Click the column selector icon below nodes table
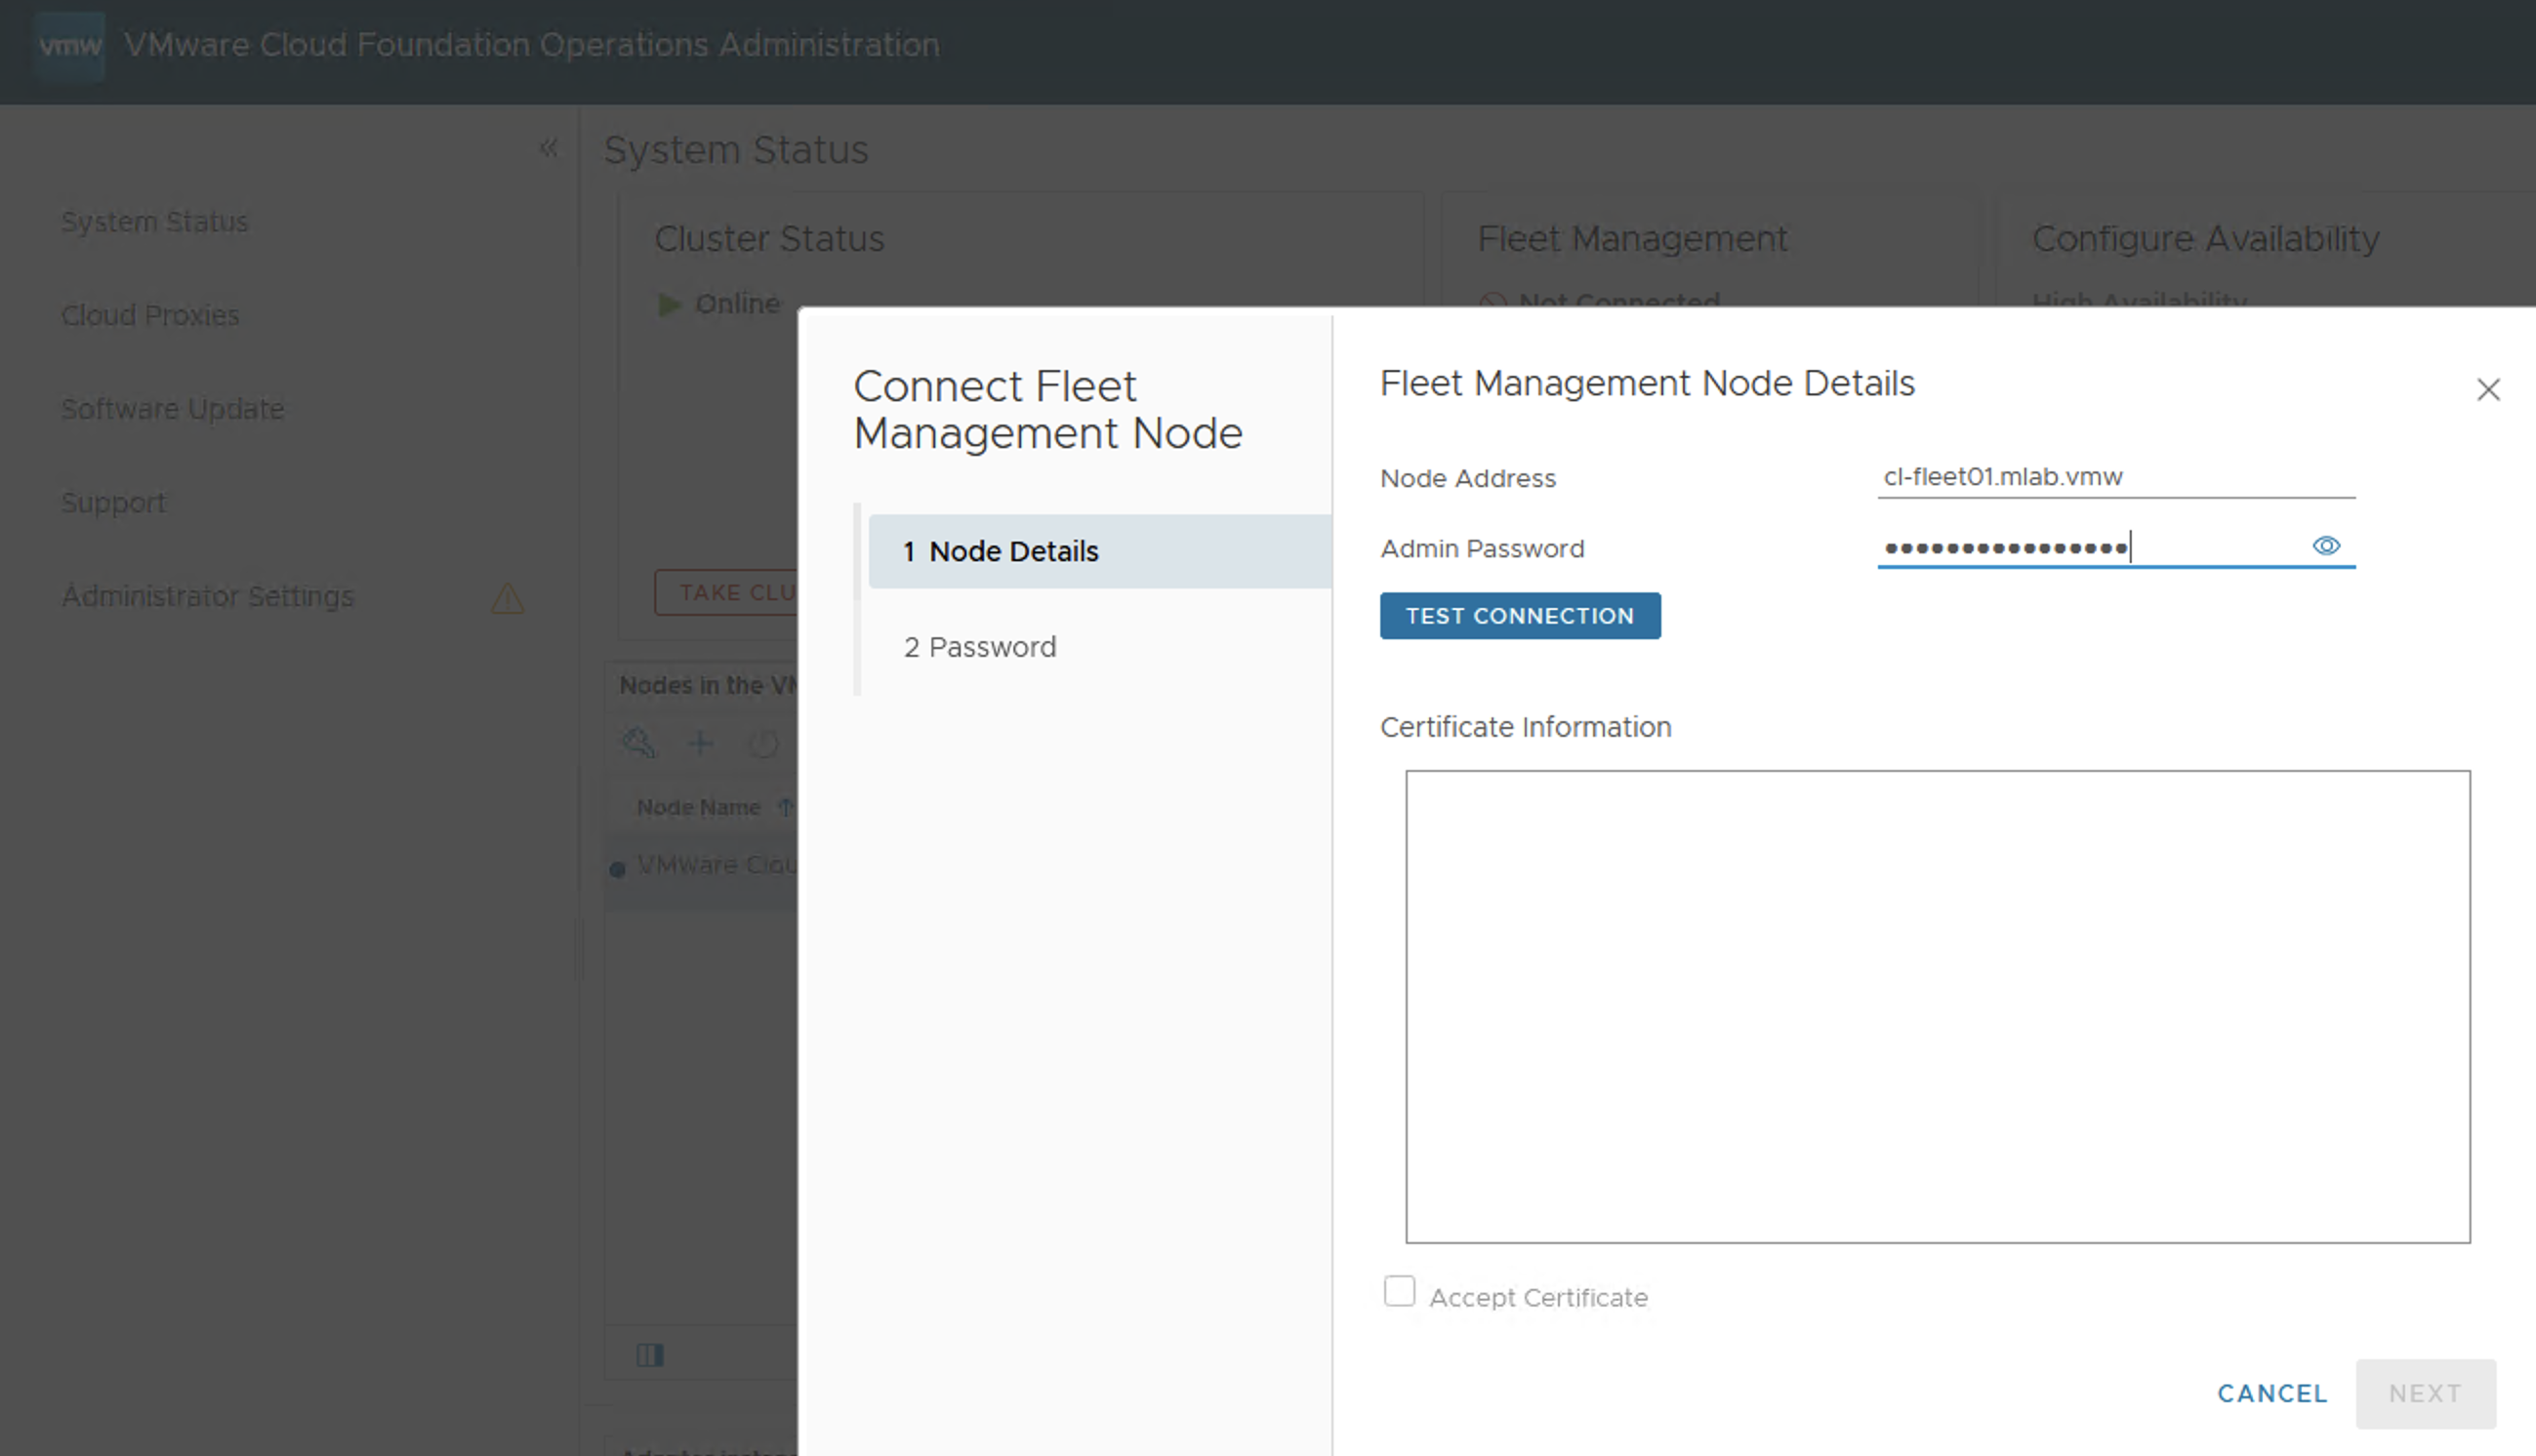 click(650, 1355)
